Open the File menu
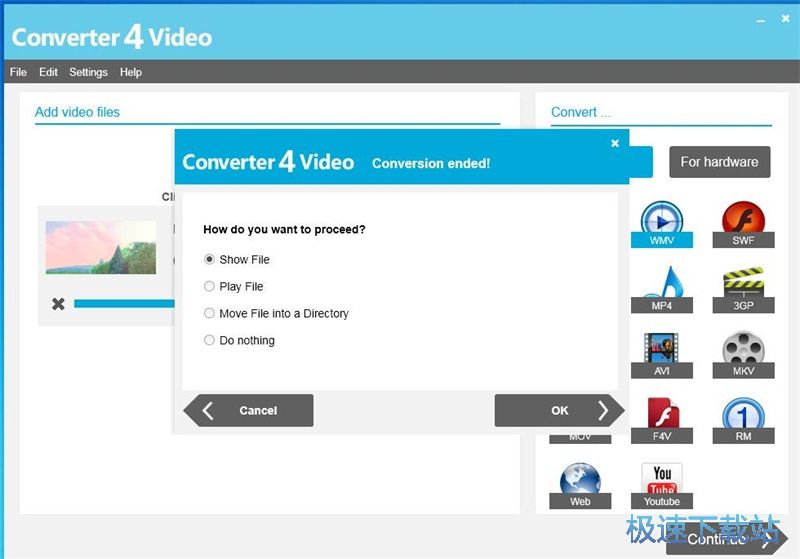The image size is (800, 559). (18, 72)
